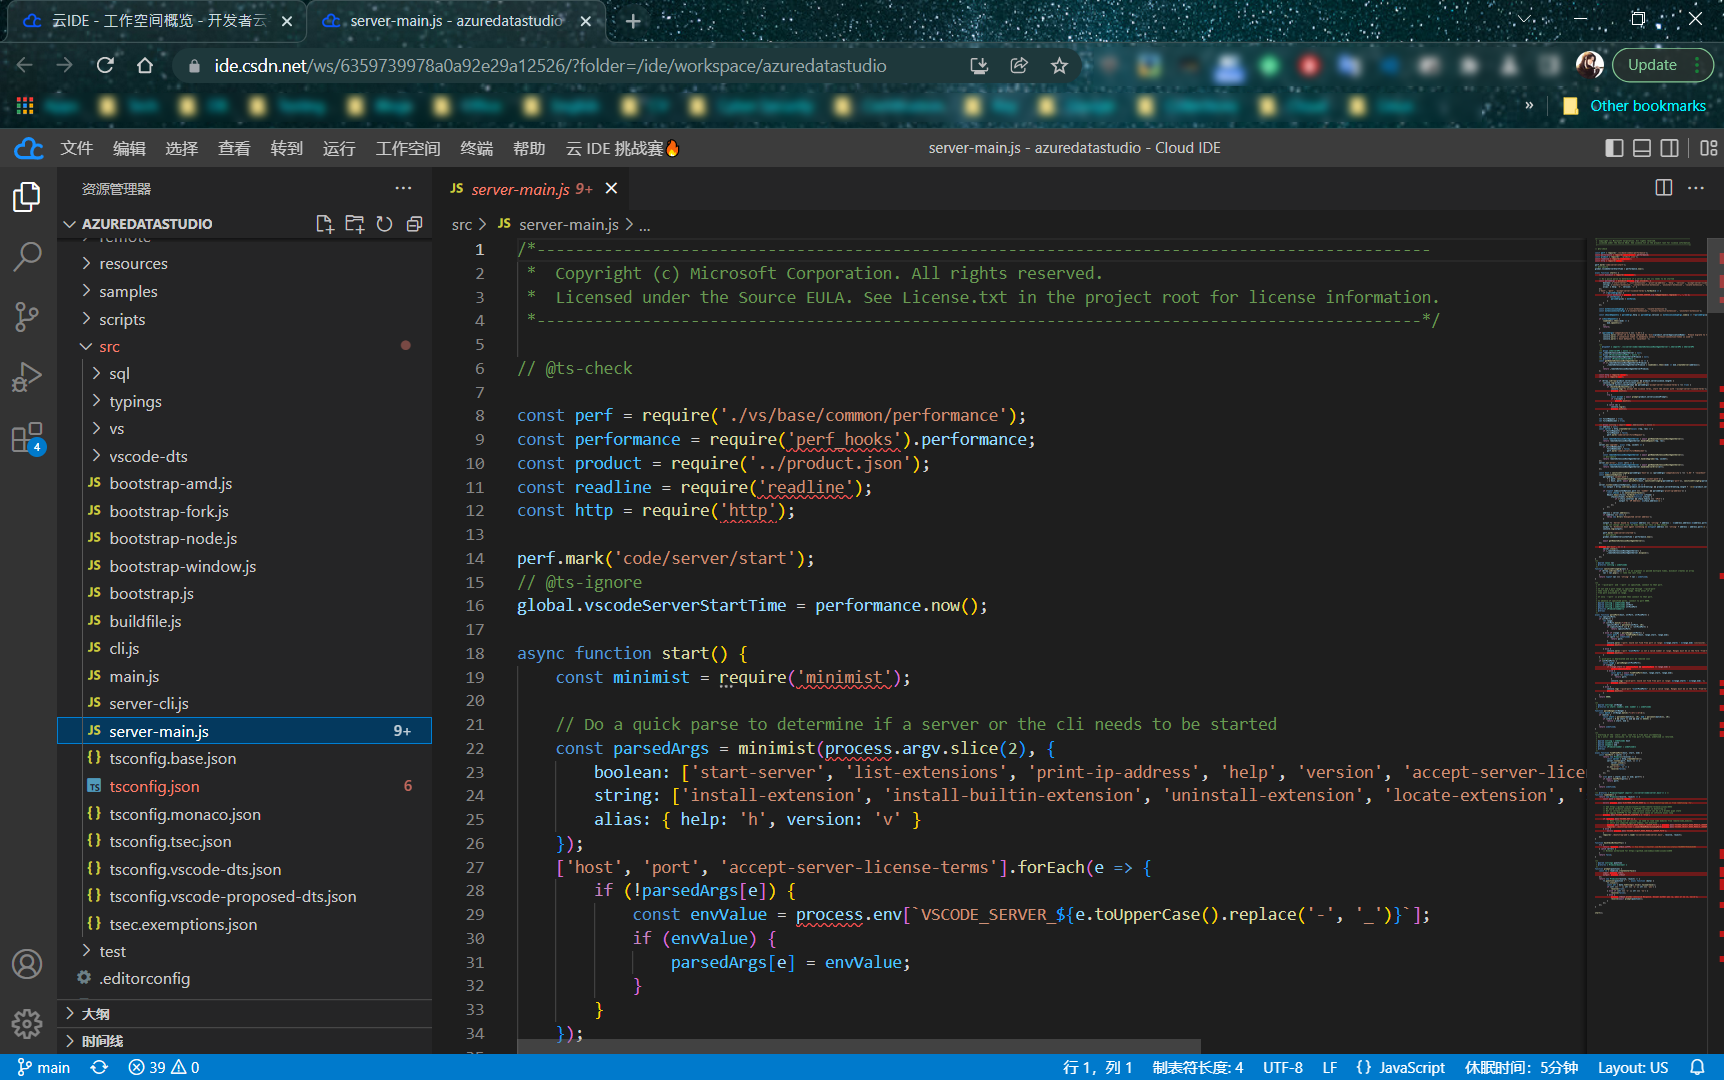This screenshot has height=1080, width=1724.
Task: Open a new browser tab
Action: pyautogui.click(x=633, y=20)
